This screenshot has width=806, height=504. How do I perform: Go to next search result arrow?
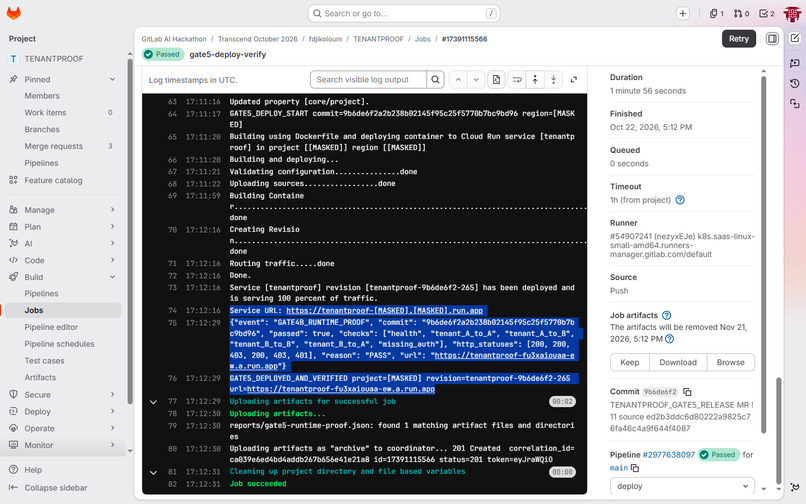pyautogui.click(x=476, y=80)
